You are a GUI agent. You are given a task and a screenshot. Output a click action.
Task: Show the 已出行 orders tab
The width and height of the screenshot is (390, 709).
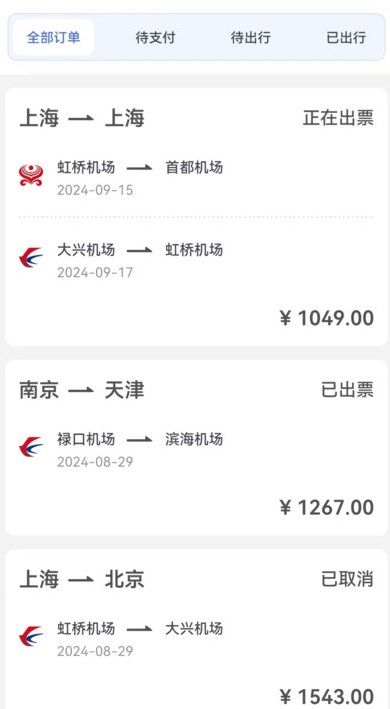click(x=346, y=38)
